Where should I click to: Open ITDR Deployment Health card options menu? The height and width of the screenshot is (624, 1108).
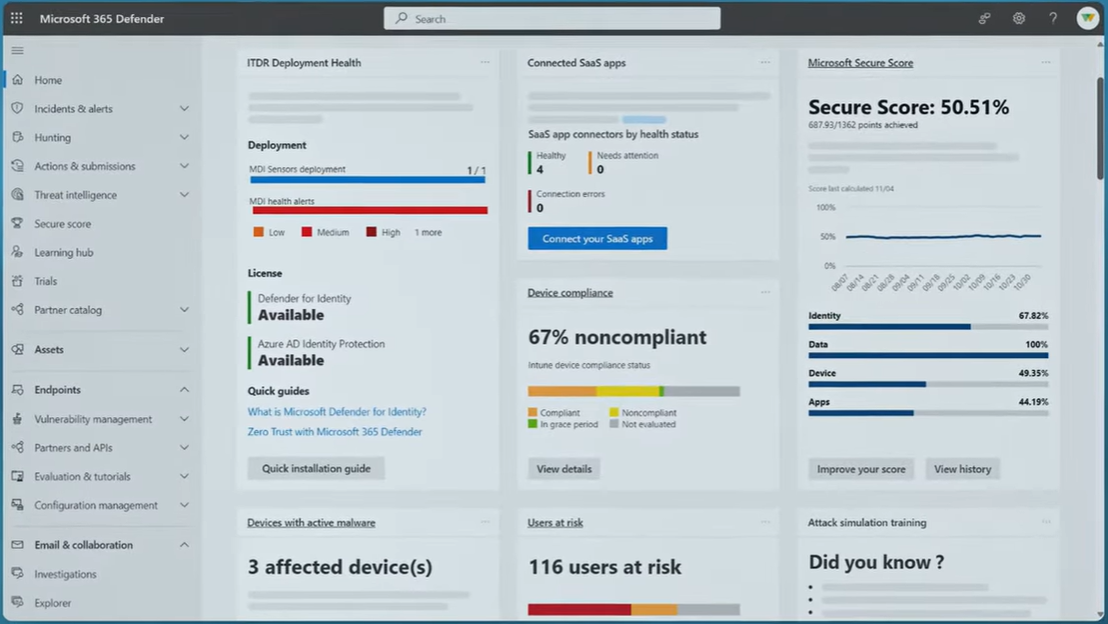pos(485,62)
